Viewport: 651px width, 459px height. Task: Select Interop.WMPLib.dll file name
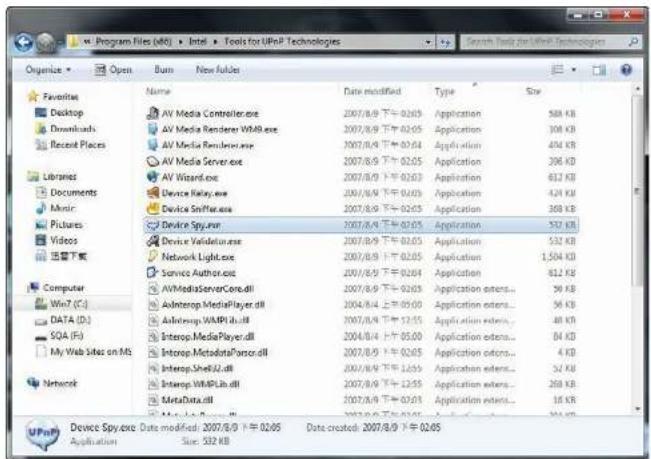(x=200, y=384)
